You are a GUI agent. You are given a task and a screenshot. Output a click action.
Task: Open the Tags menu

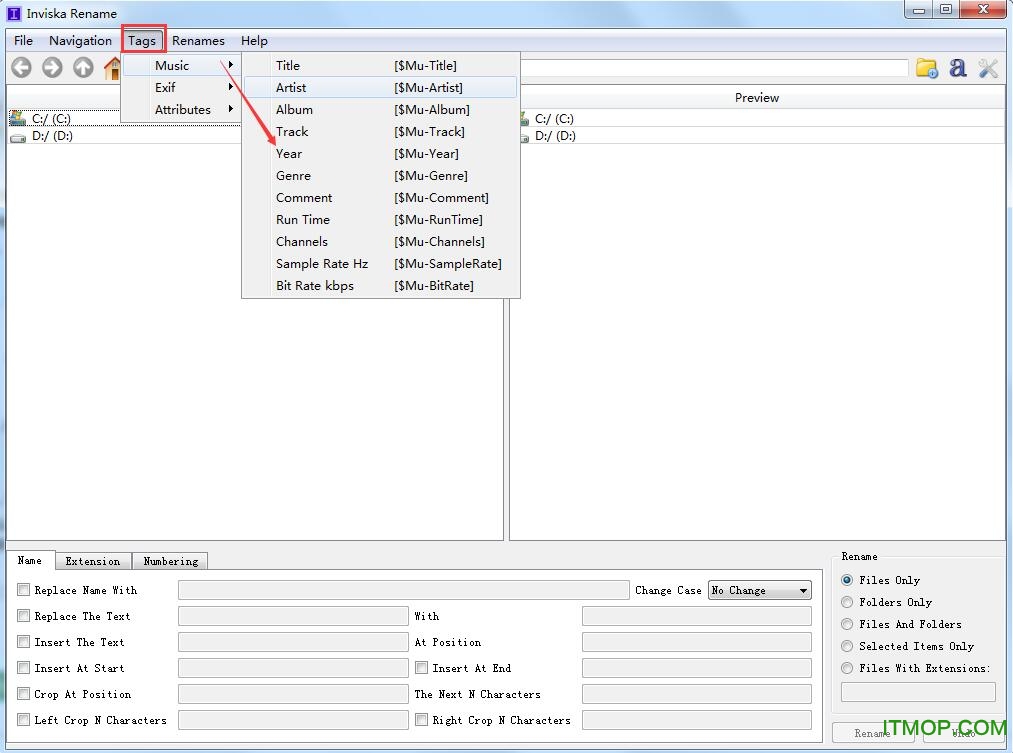pos(142,40)
